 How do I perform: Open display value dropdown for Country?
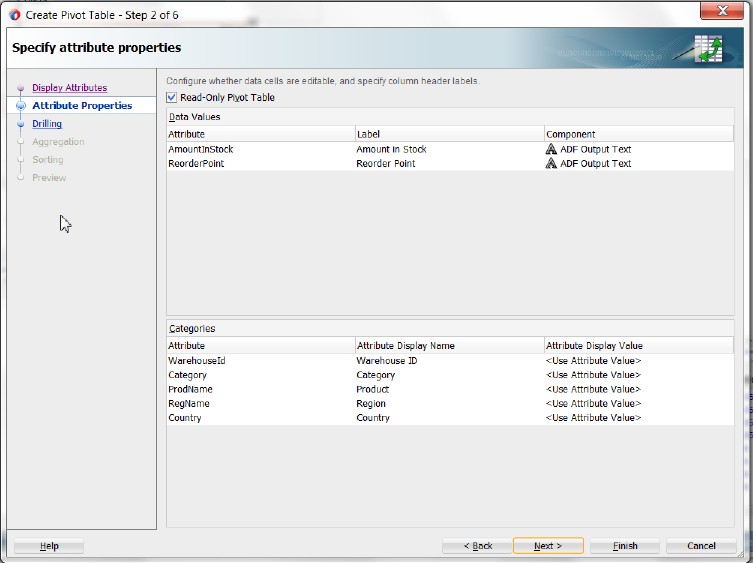pyautogui.click(x=639, y=418)
